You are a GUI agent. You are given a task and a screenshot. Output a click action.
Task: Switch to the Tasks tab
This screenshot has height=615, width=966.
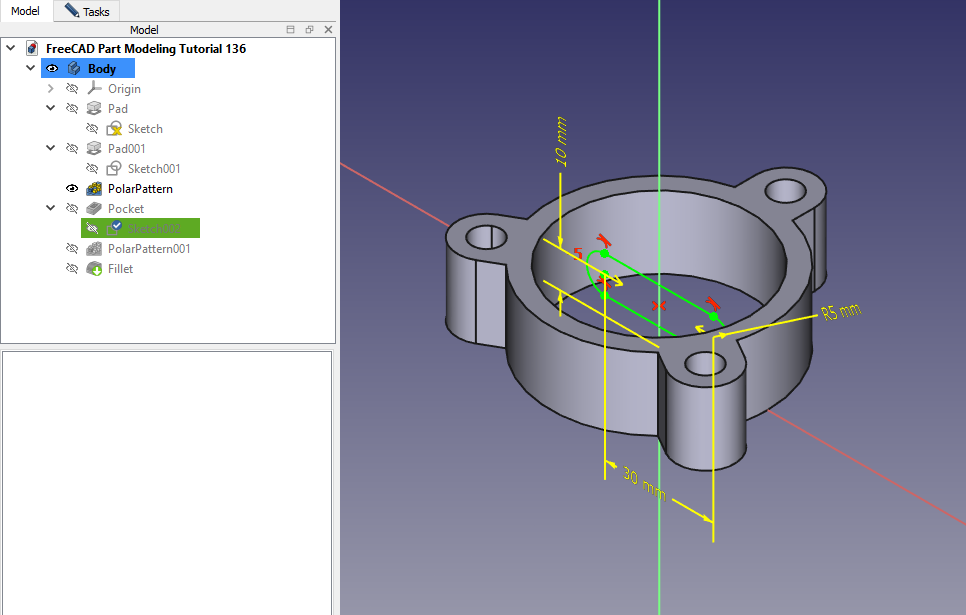(x=87, y=11)
